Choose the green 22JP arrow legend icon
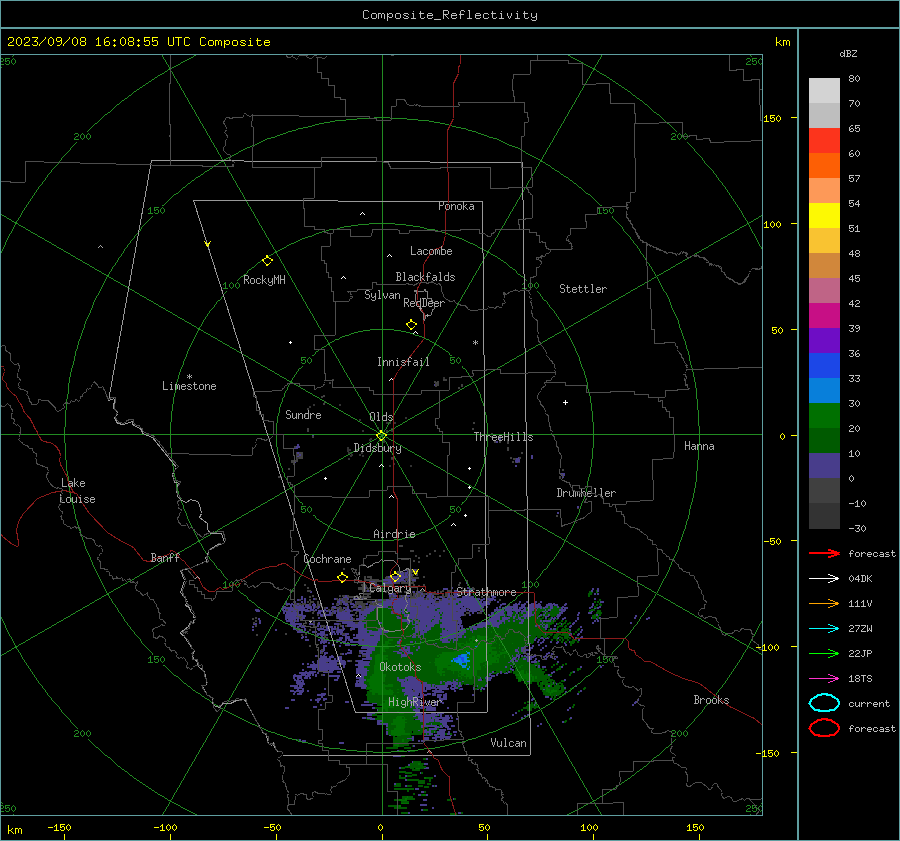 (x=824, y=653)
